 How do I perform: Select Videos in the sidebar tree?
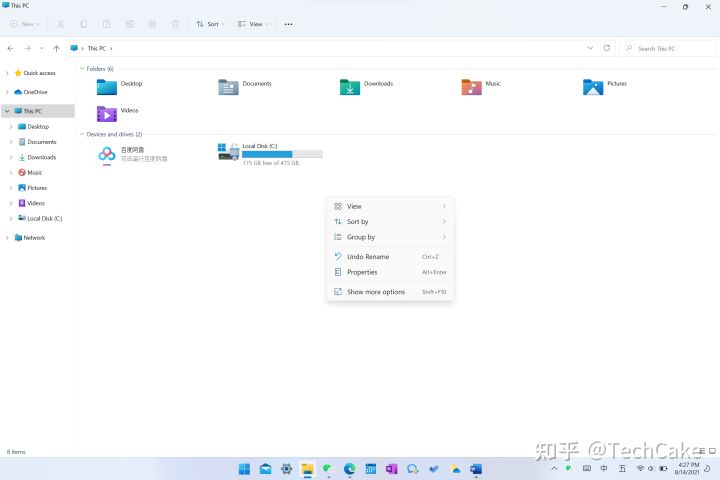pos(36,203)
